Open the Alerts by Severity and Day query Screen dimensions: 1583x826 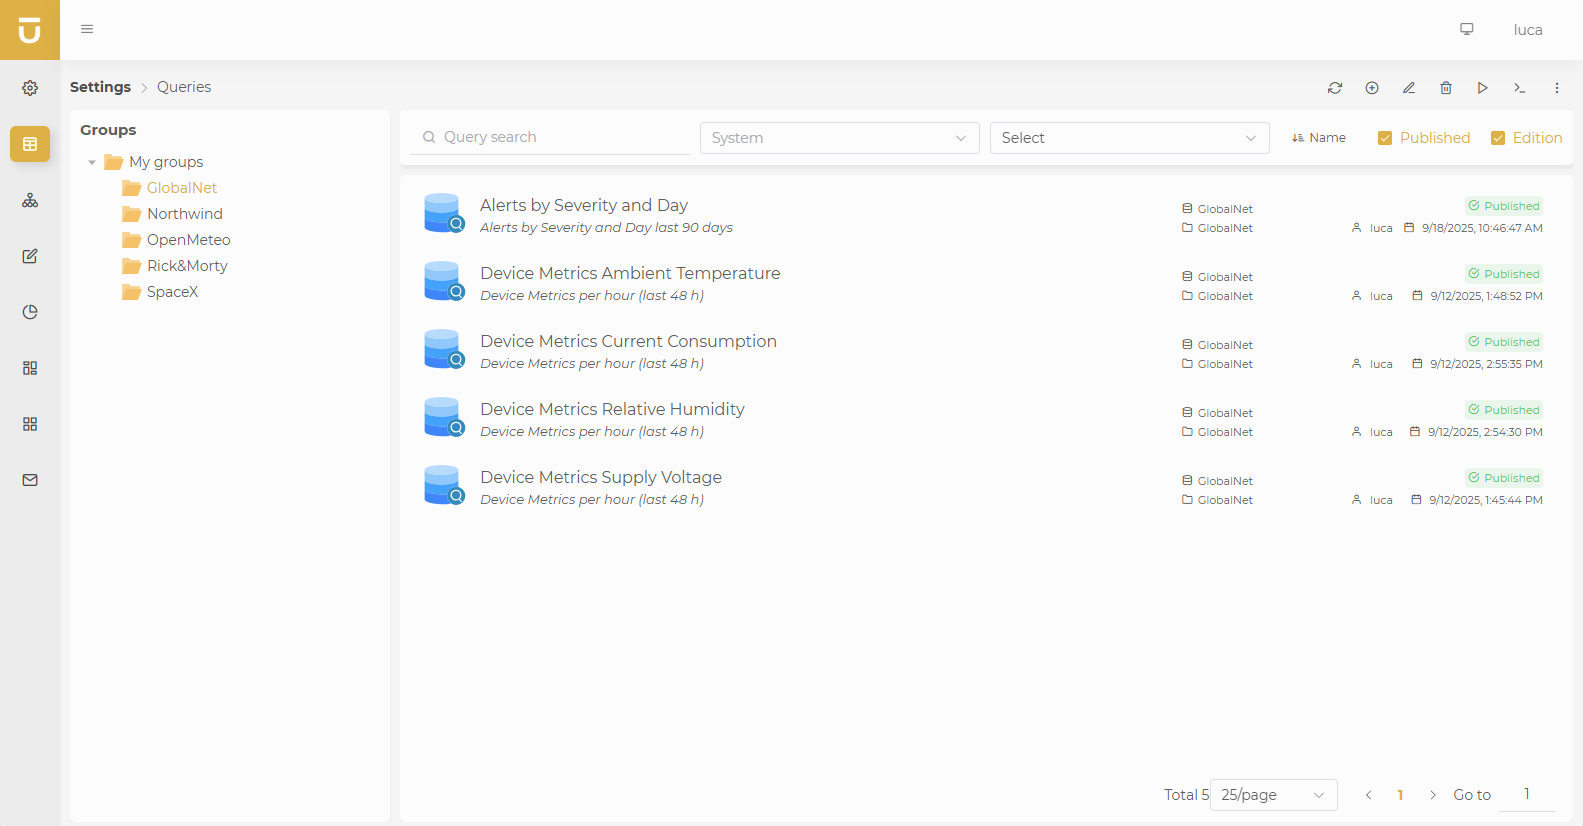click(x=584, y=205)
